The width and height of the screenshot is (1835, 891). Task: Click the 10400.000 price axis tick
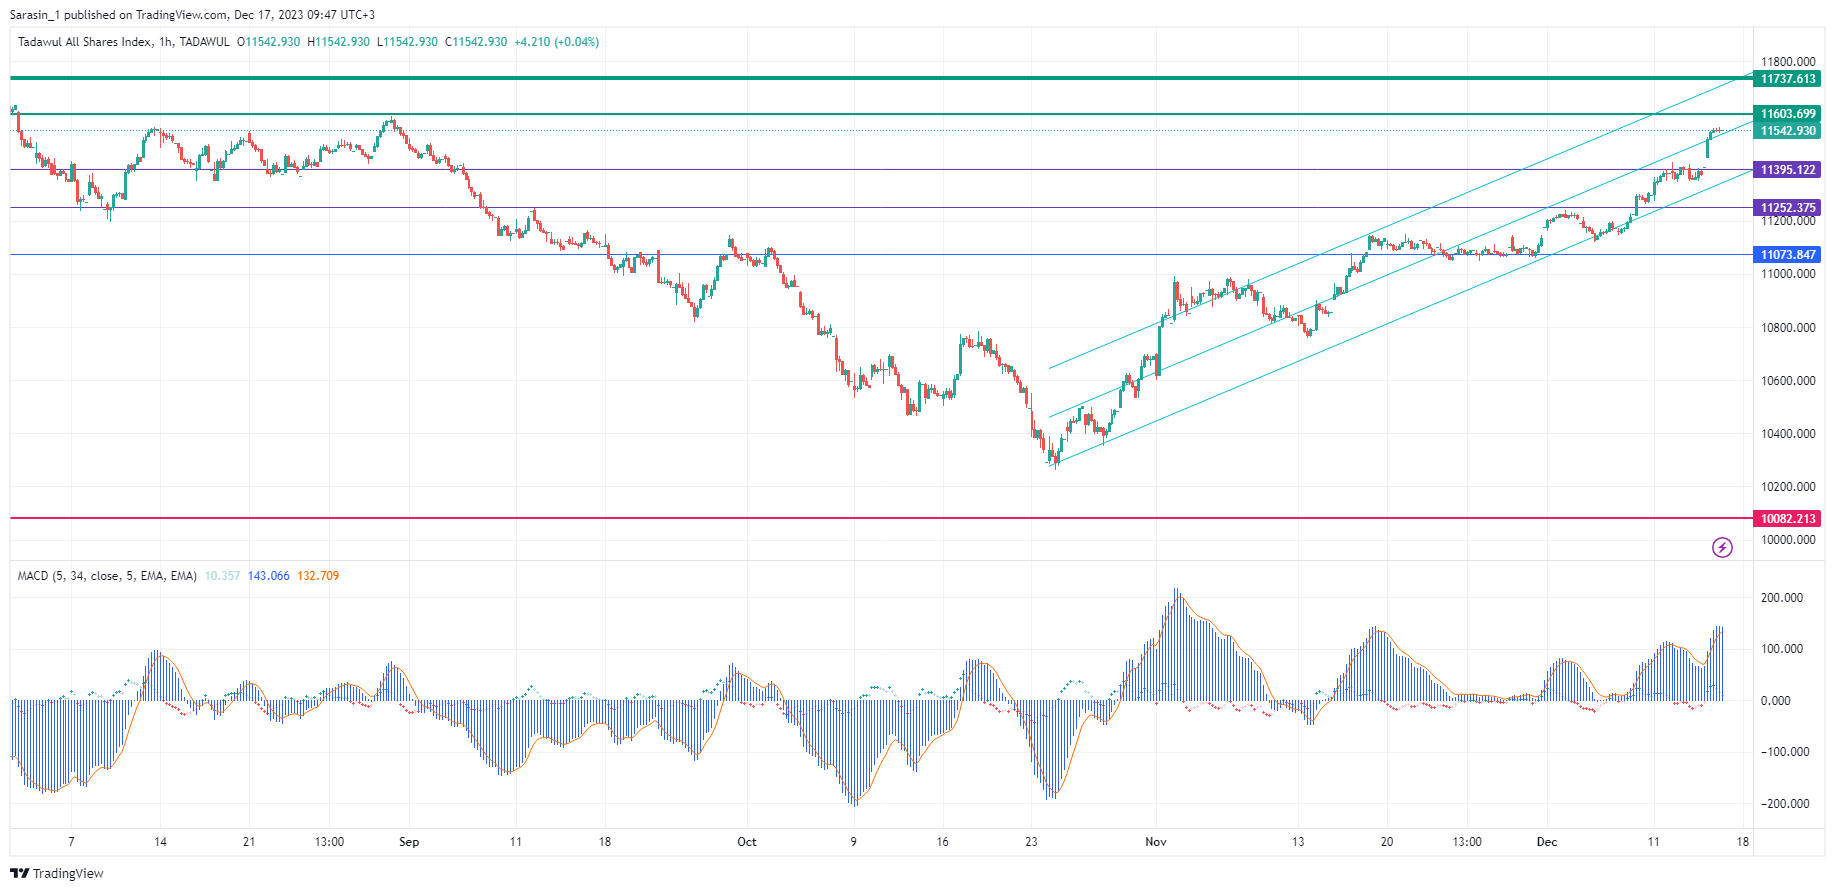(1788, 434)
